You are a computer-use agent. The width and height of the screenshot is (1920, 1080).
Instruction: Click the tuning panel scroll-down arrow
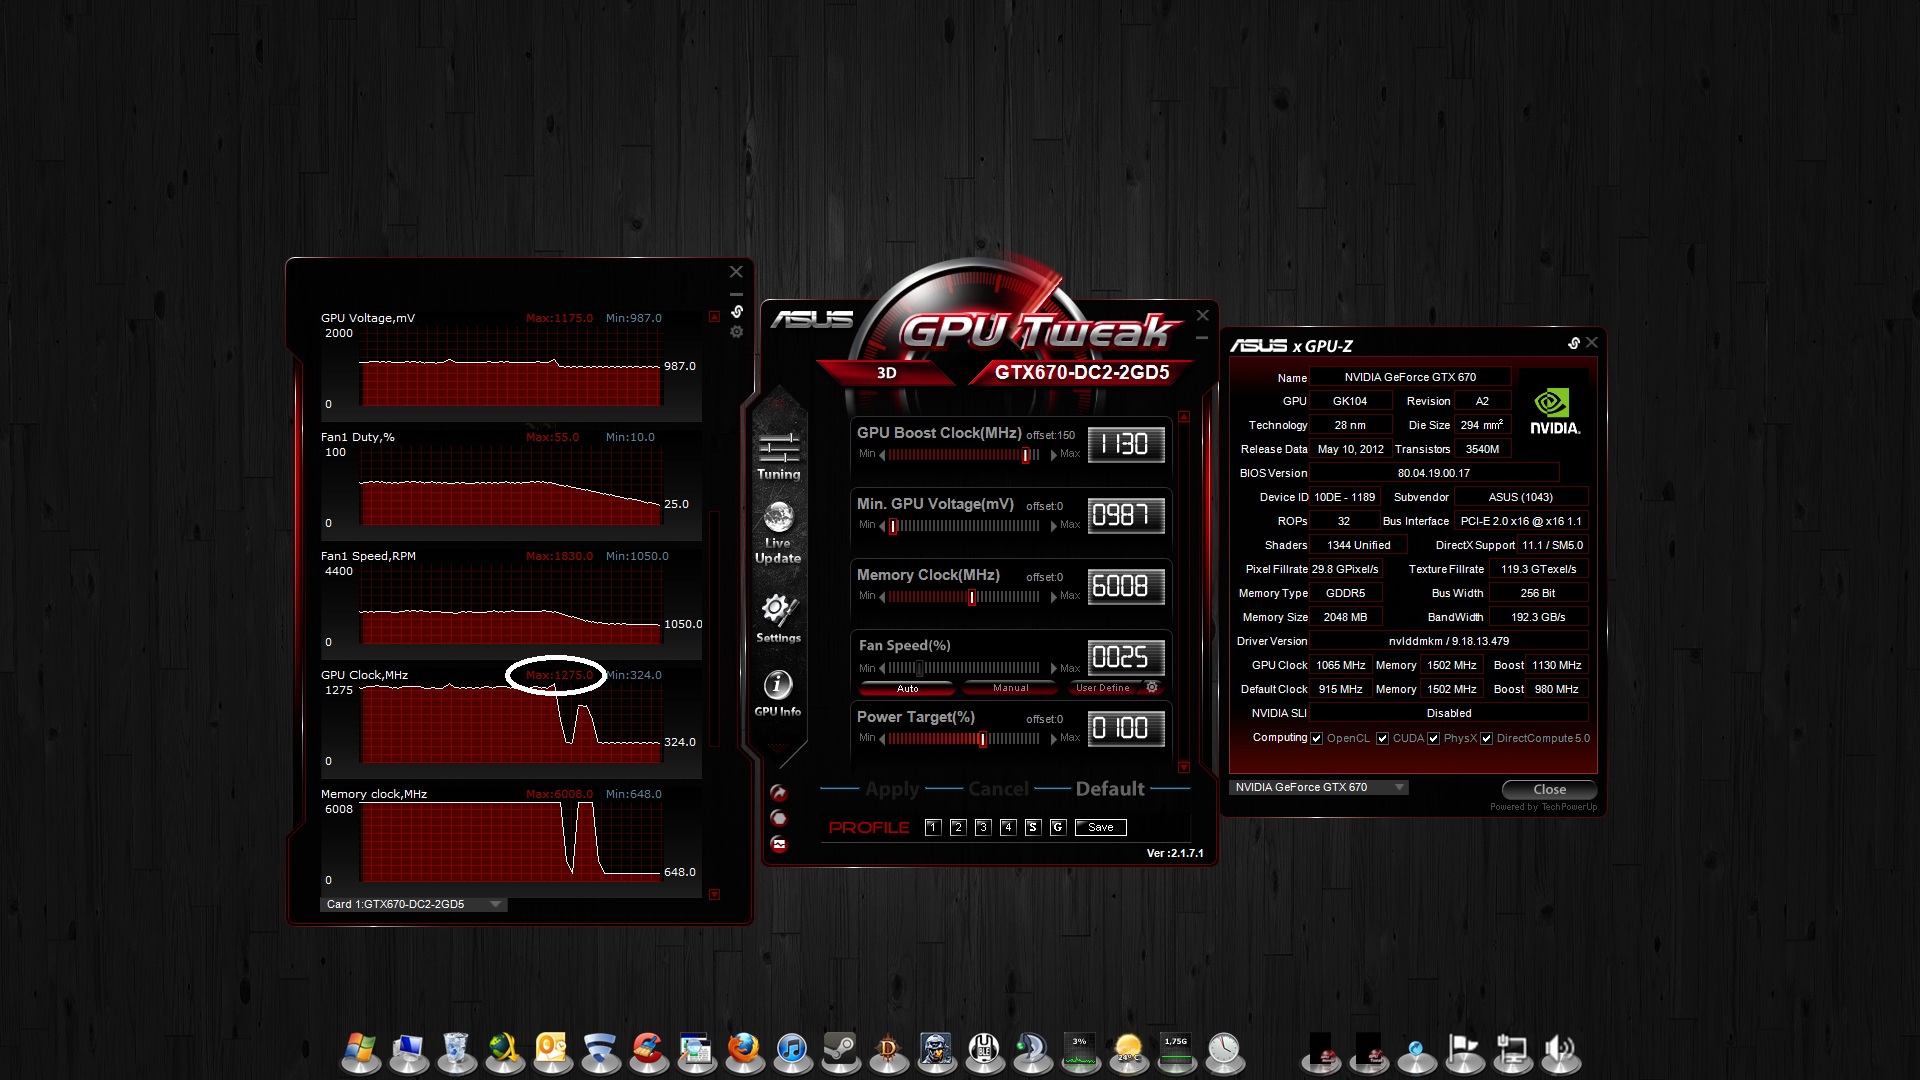coord(1184,767)
